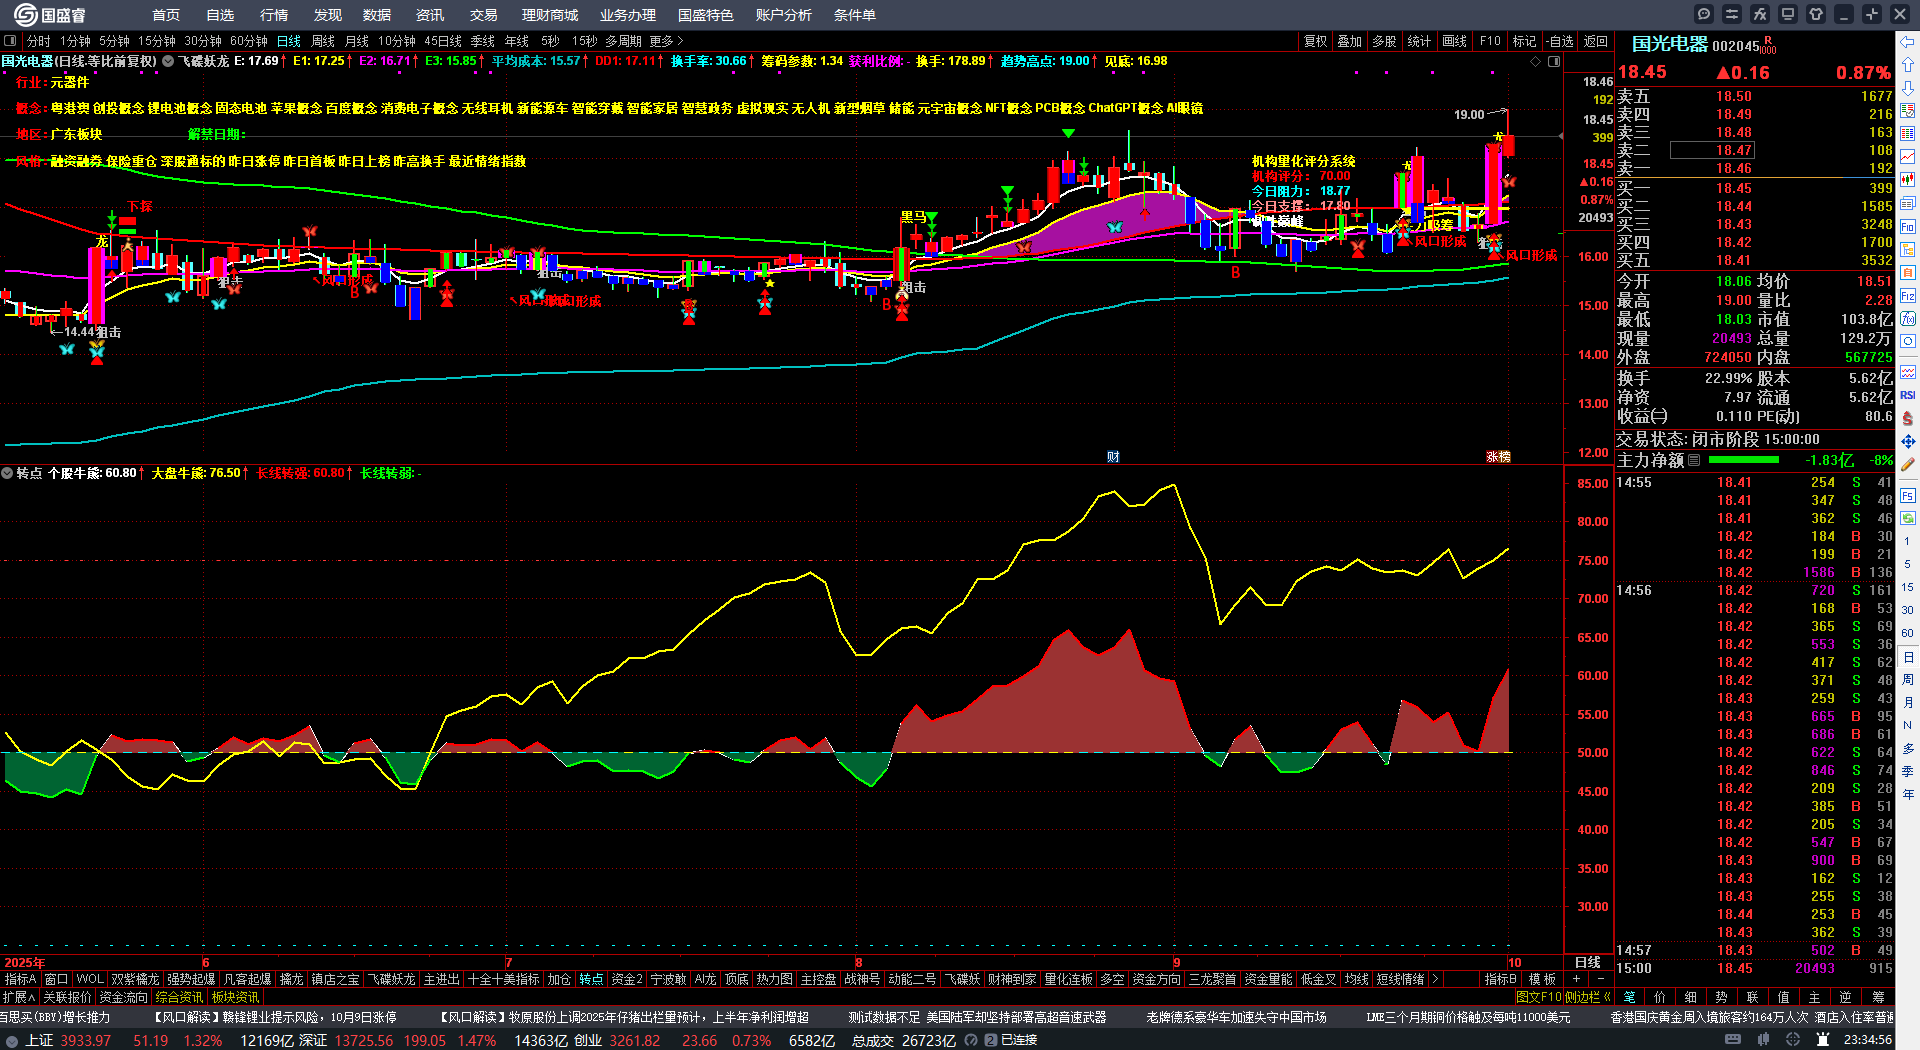This screenshot has height=1050, width=1920.
Task: Toggle 多股 multi-stock view
Action: tap(1384, 41)
